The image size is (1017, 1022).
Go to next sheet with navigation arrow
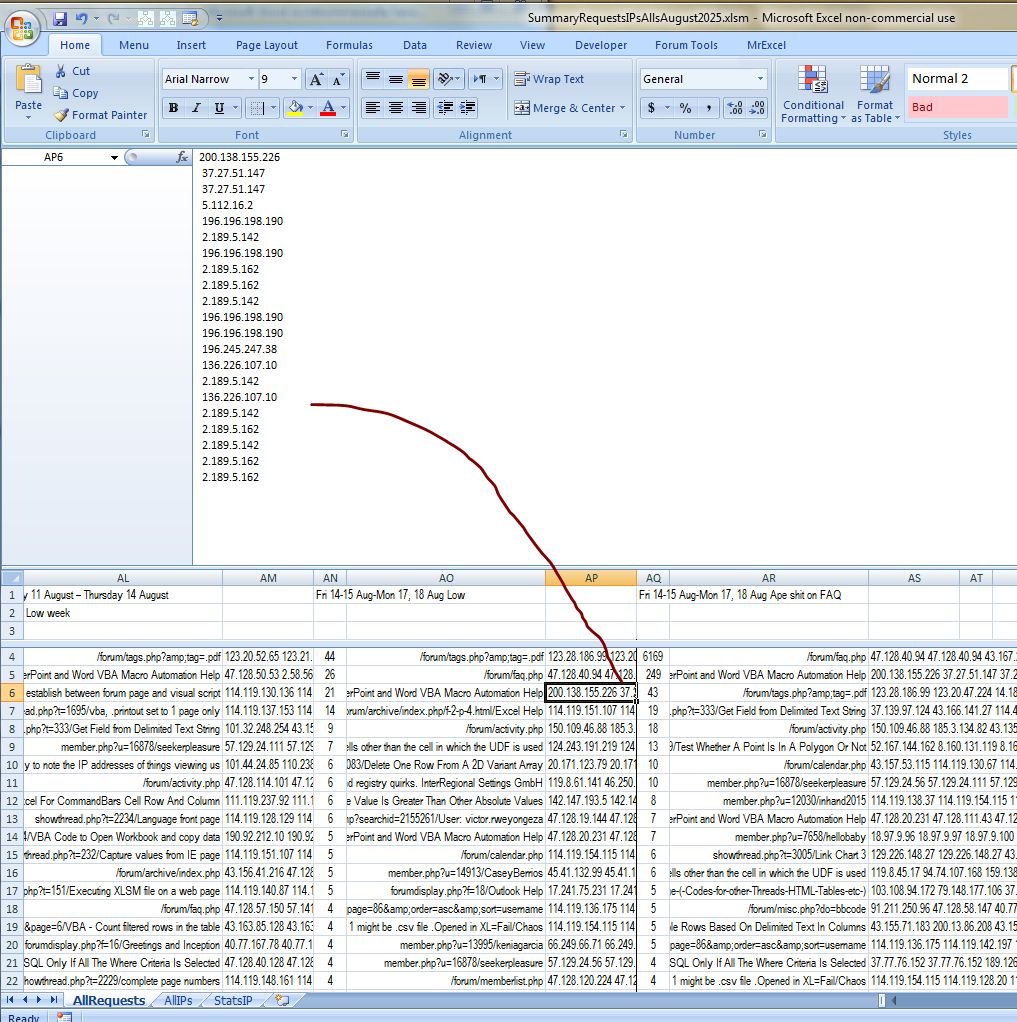click(x=39, y=1000)
